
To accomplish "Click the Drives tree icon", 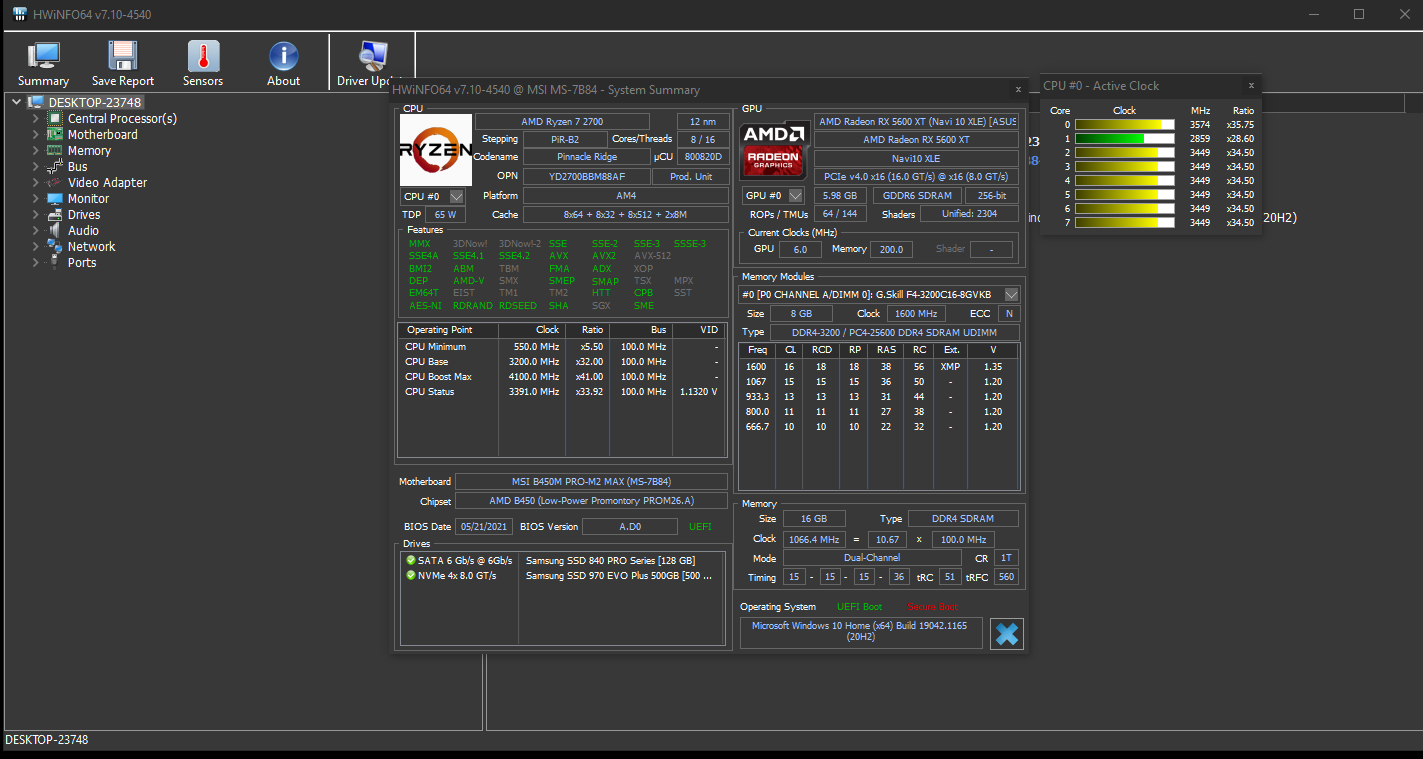I will [57, 214].
